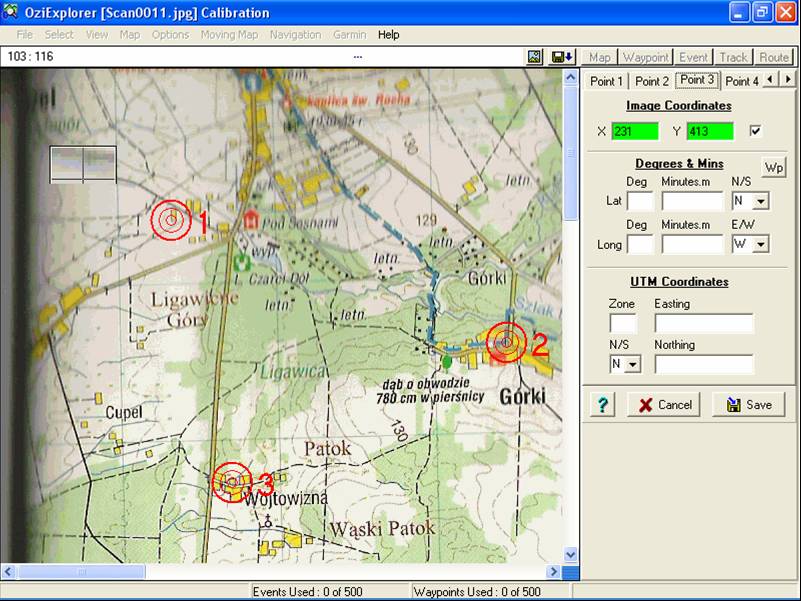Click 'Events Used : 0 of 500' status
This screenshot has width=801, height=601.
click(308, 592)
